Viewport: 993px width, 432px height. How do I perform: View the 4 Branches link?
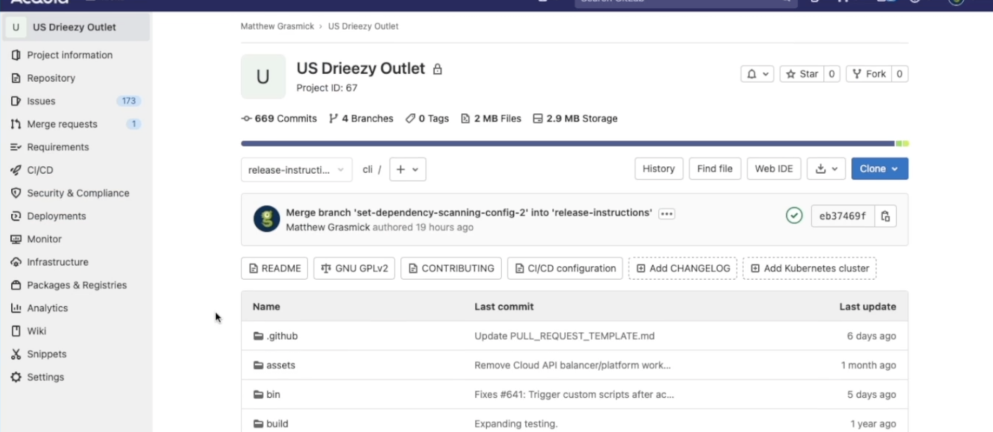tap(361, 118)
